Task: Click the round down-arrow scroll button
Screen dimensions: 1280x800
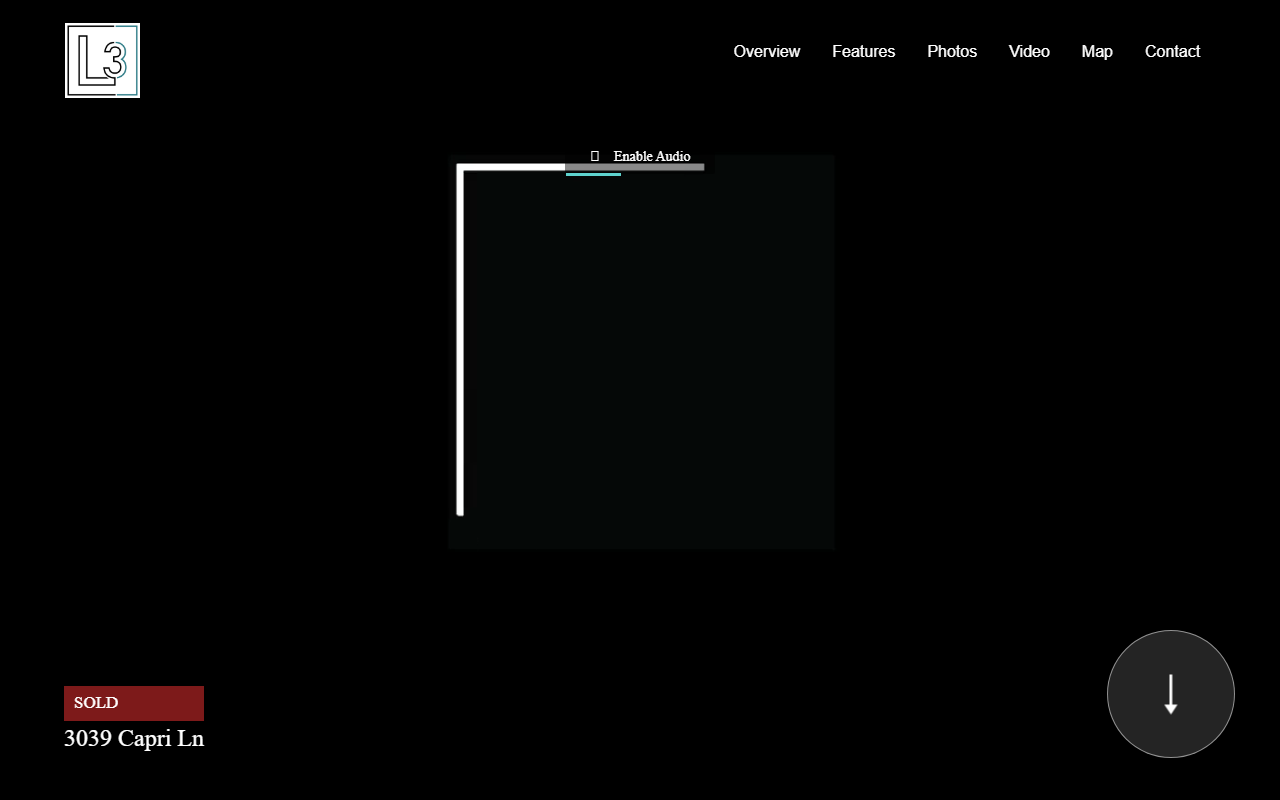Action: pyautogui.click(x=1171, y=694)
